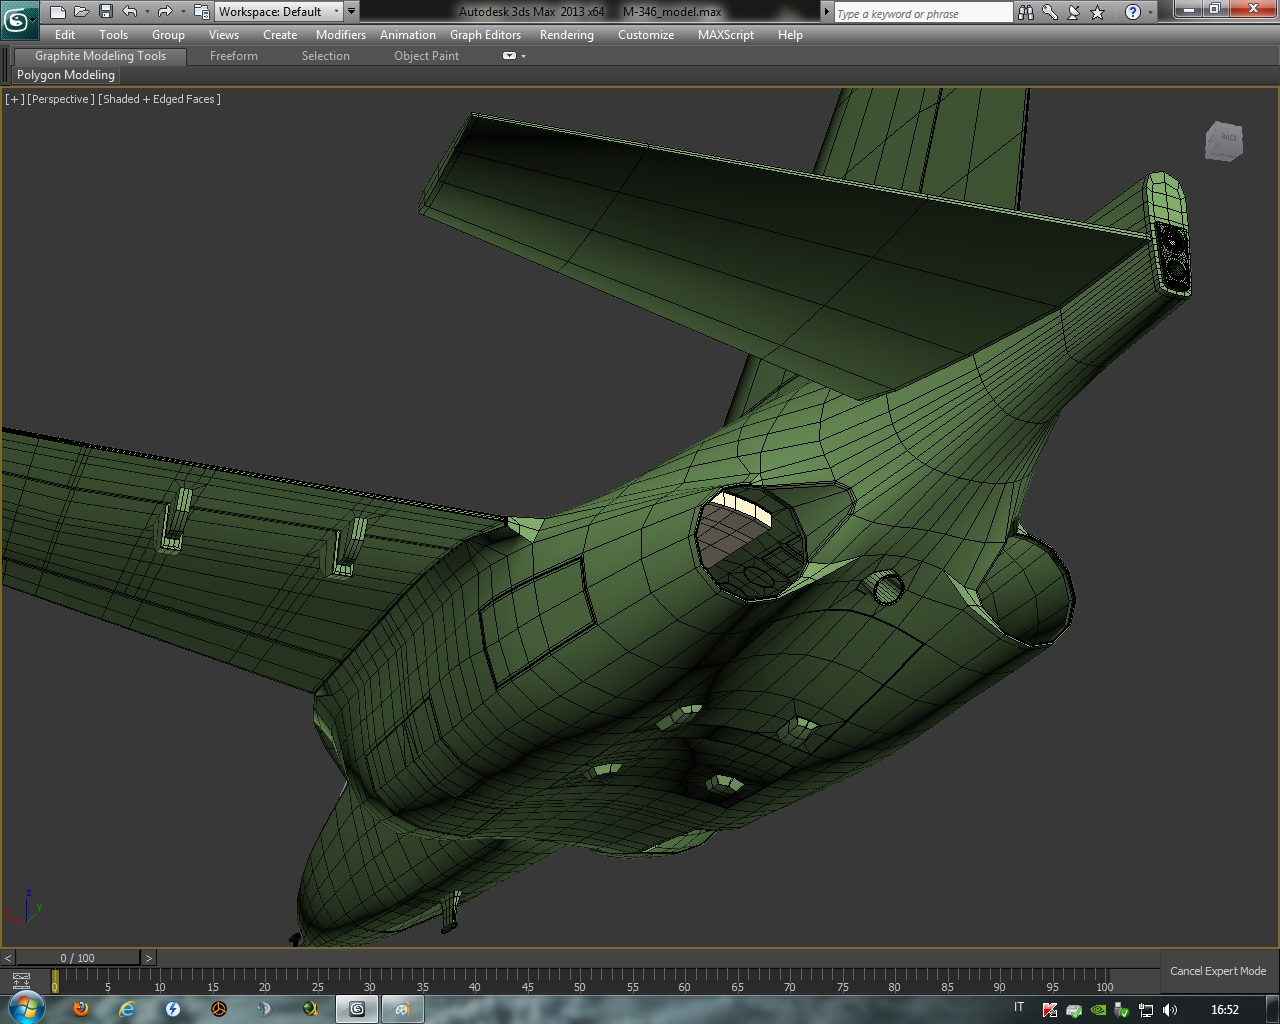Step time slider back one frame
The height and width of the screenshot is (1024, 1280).
pos(8,958)
